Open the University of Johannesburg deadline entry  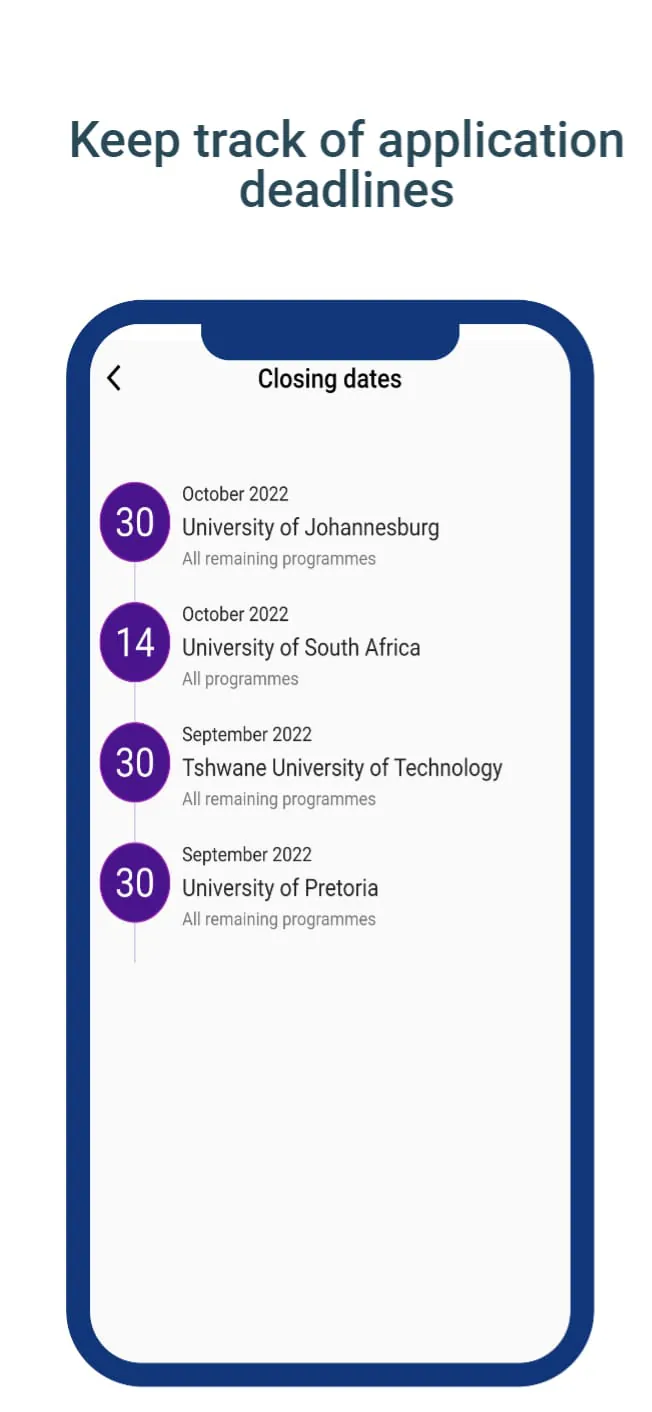point(310,527)
